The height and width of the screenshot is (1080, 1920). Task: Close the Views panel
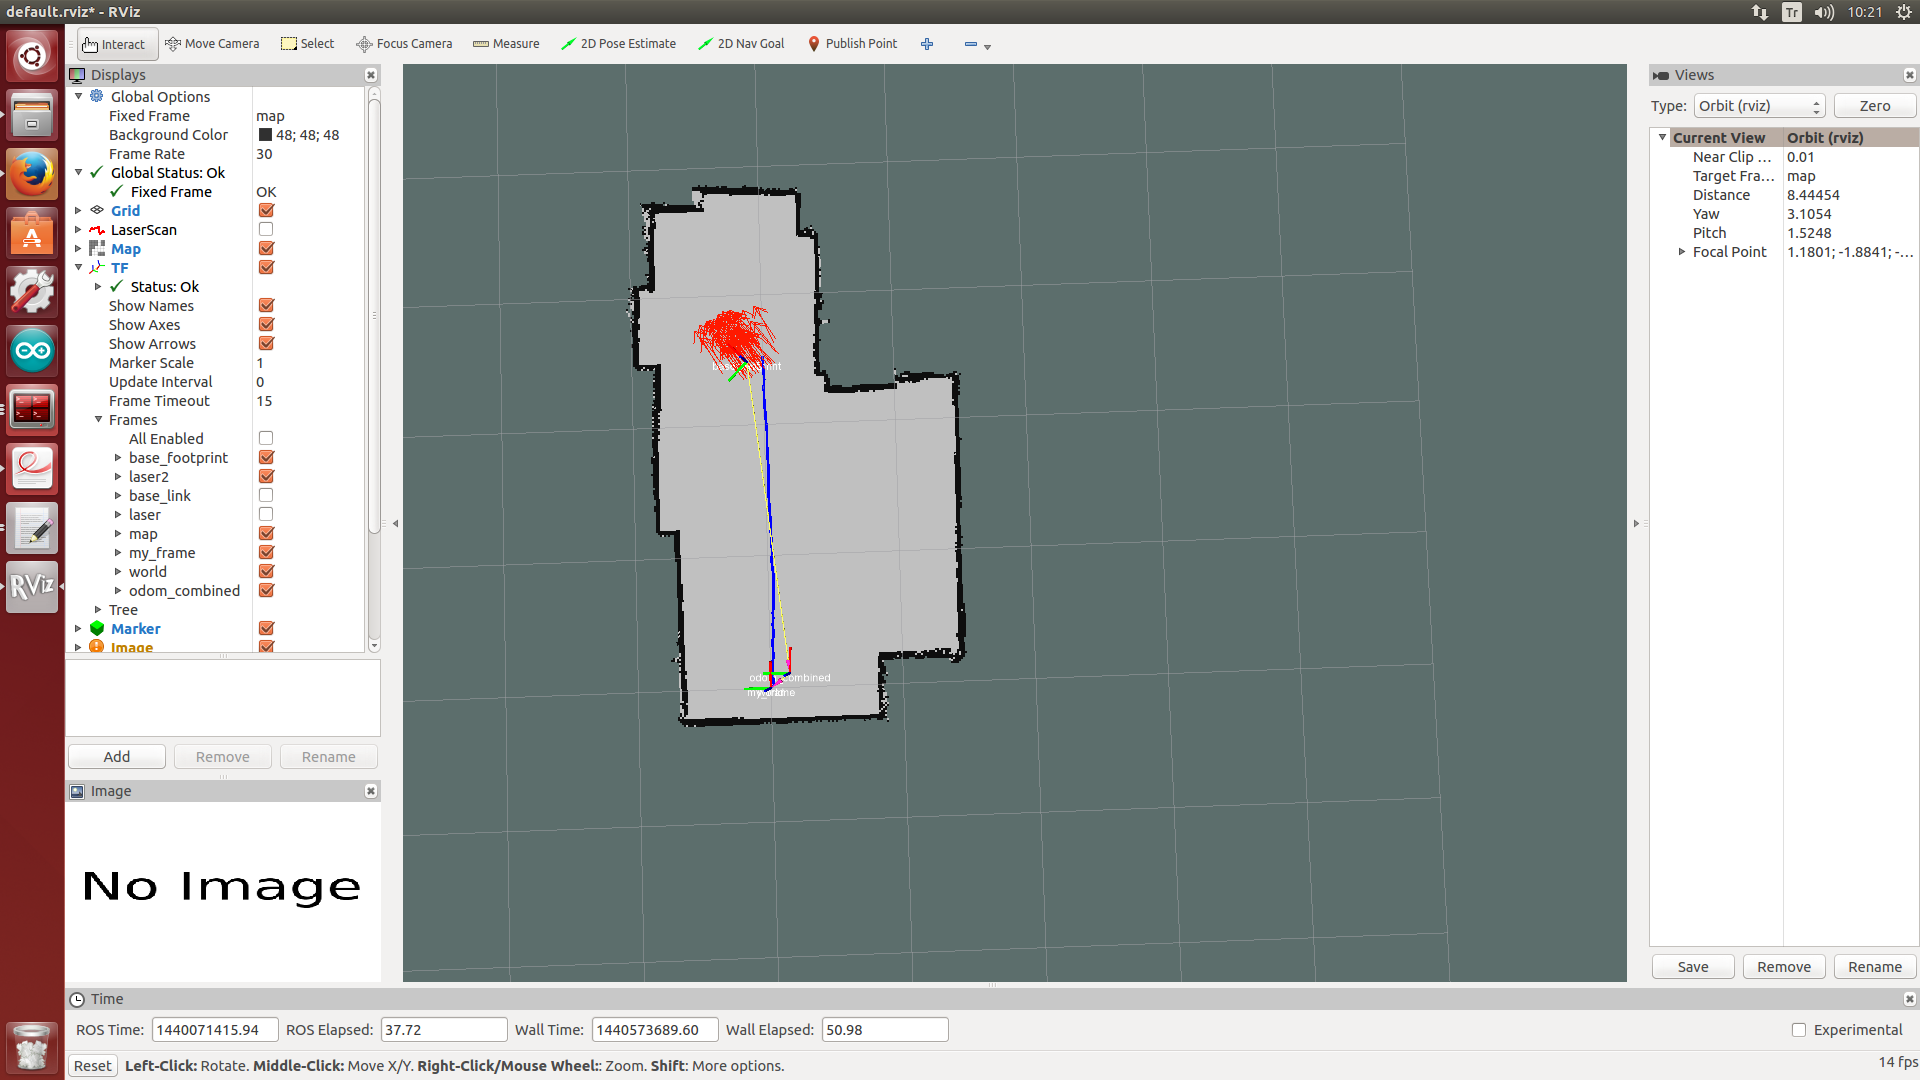pos(1909,75)
